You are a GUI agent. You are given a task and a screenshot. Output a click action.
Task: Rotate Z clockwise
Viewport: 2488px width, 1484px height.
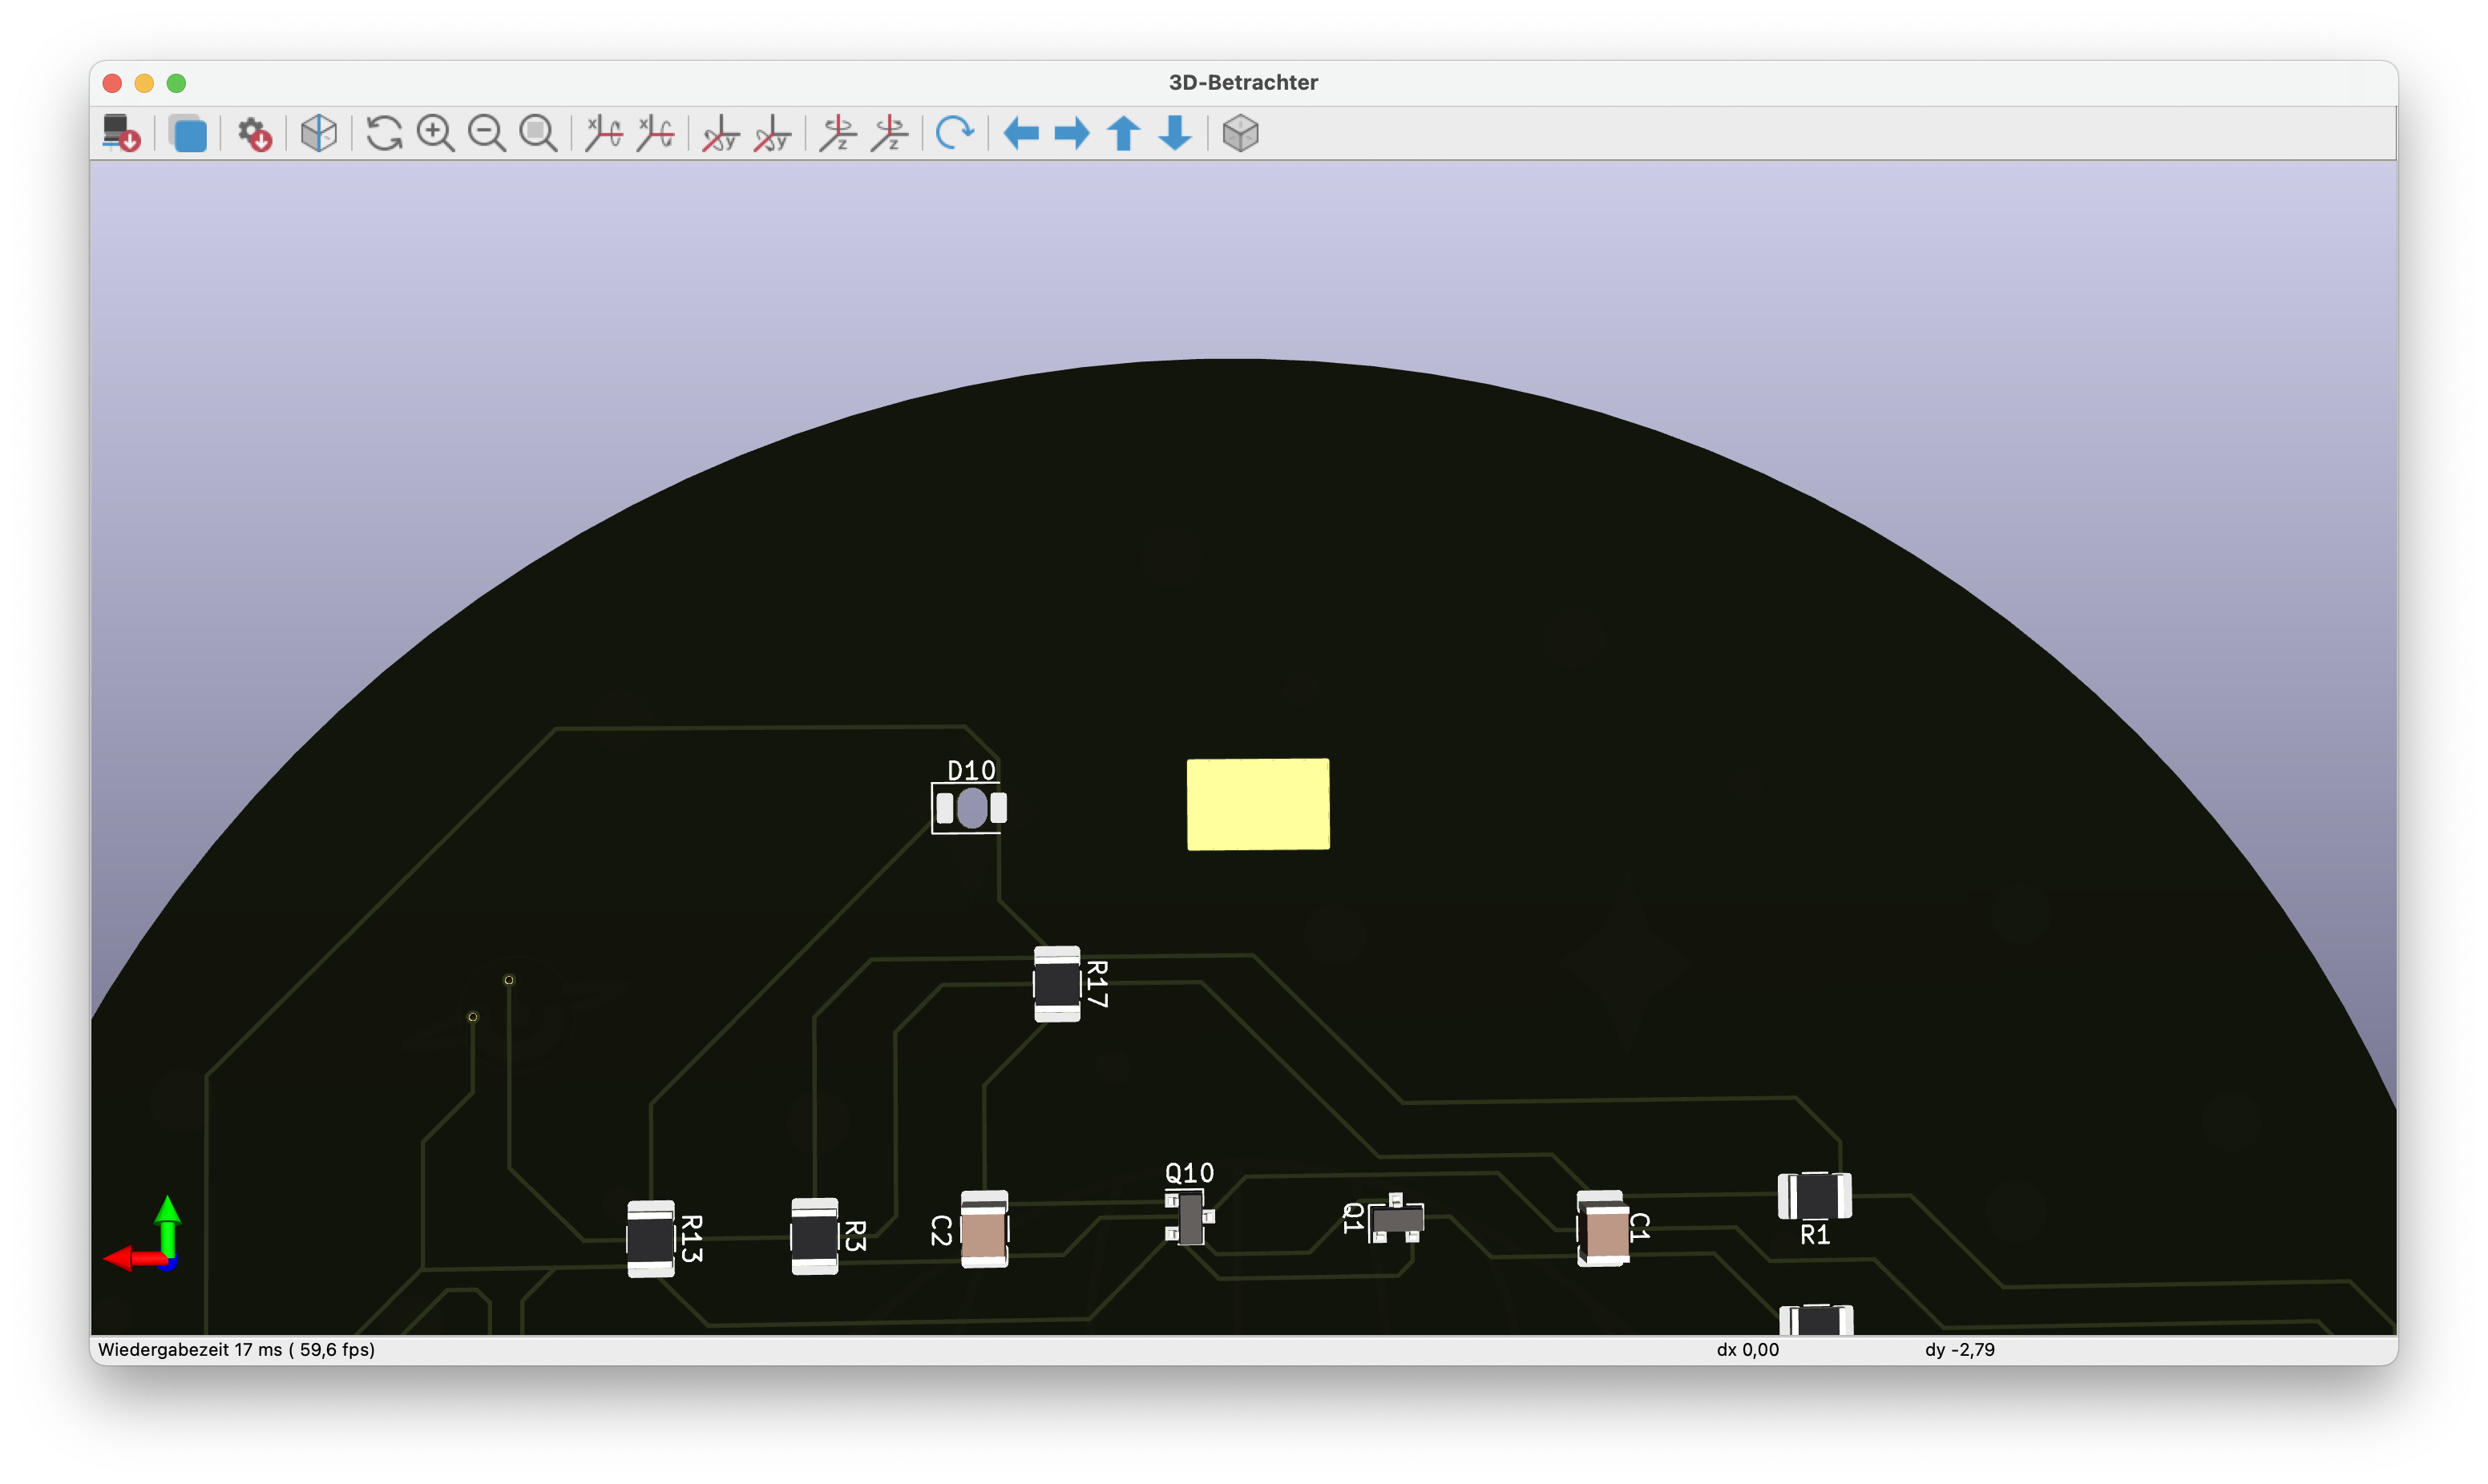838,133
